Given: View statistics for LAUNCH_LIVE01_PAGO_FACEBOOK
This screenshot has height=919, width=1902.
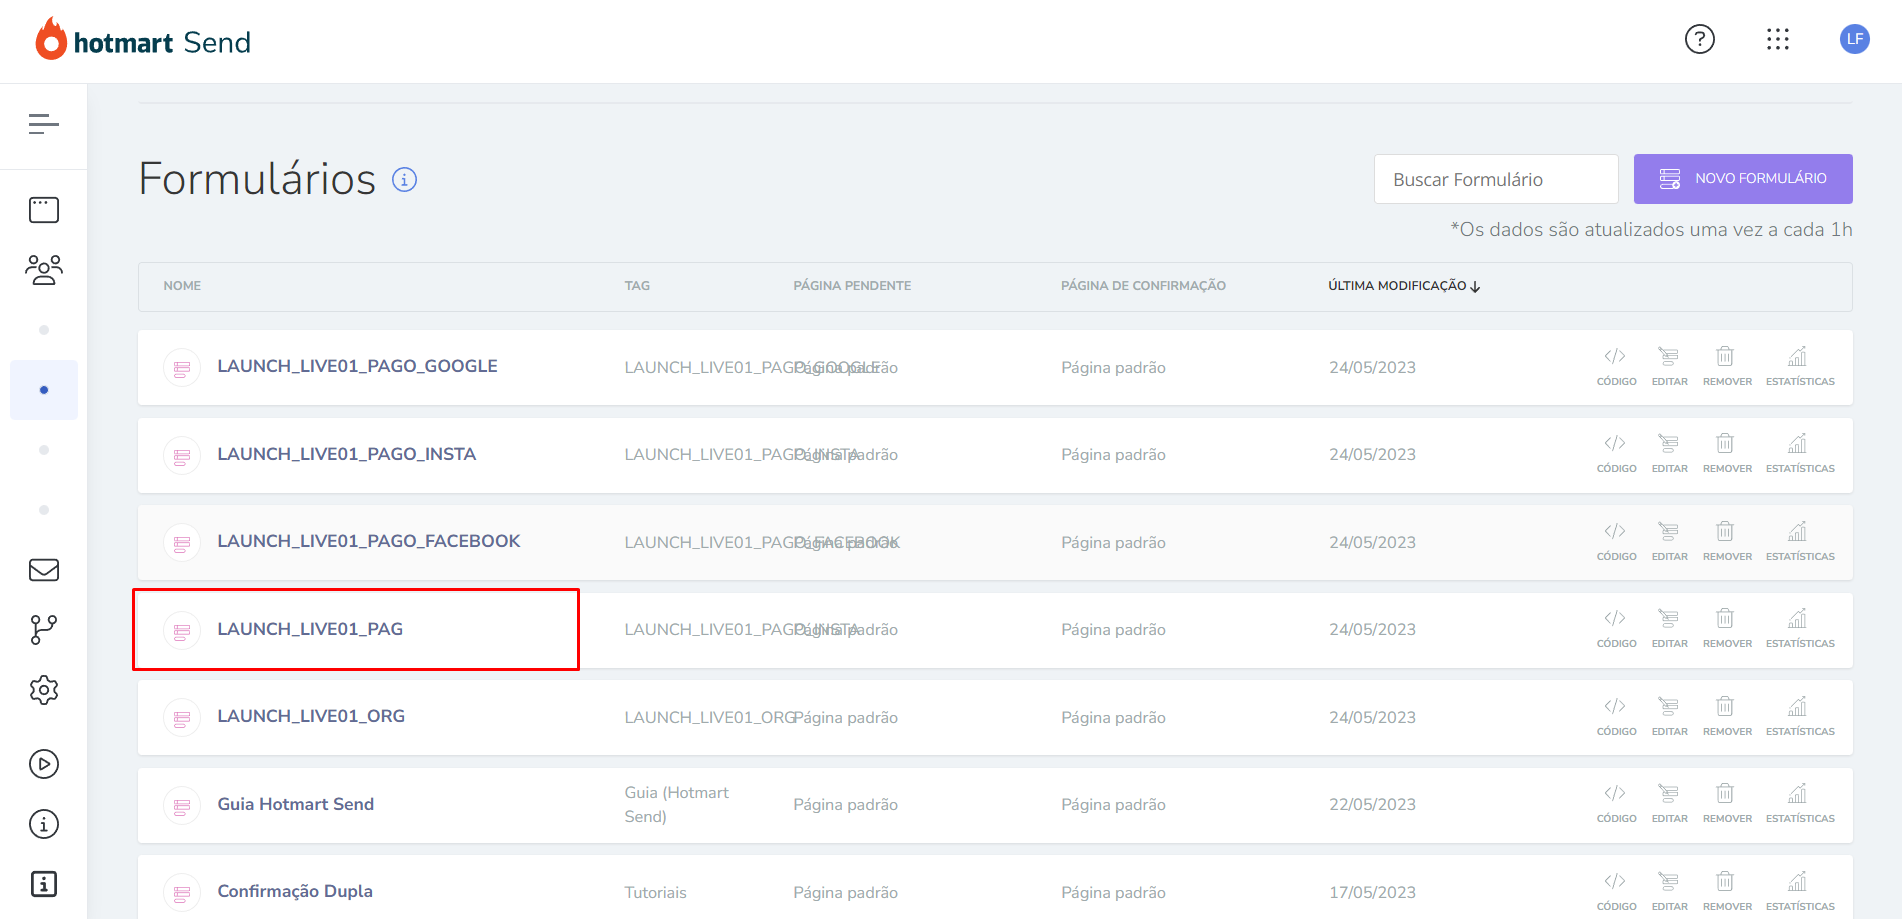Looking at the screenshot, I should click(1800, 542).
